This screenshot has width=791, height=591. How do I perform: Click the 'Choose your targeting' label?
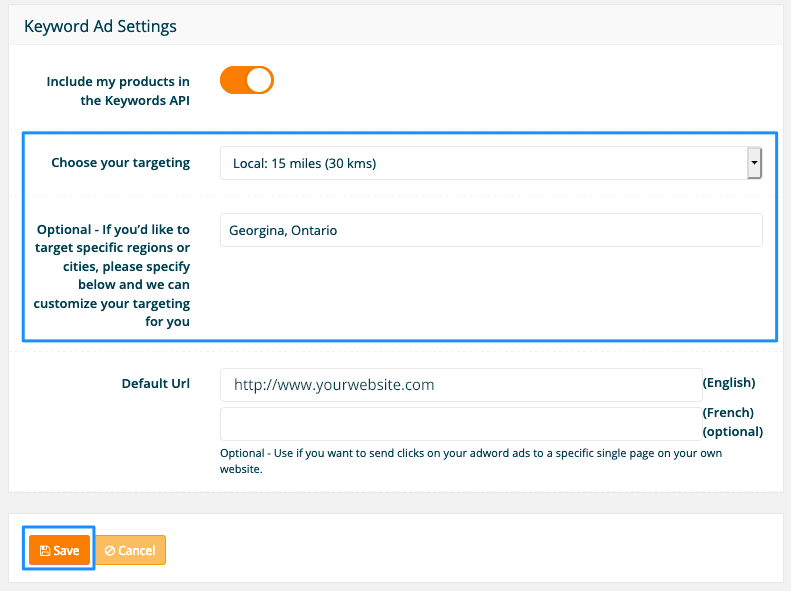[121, 162]
